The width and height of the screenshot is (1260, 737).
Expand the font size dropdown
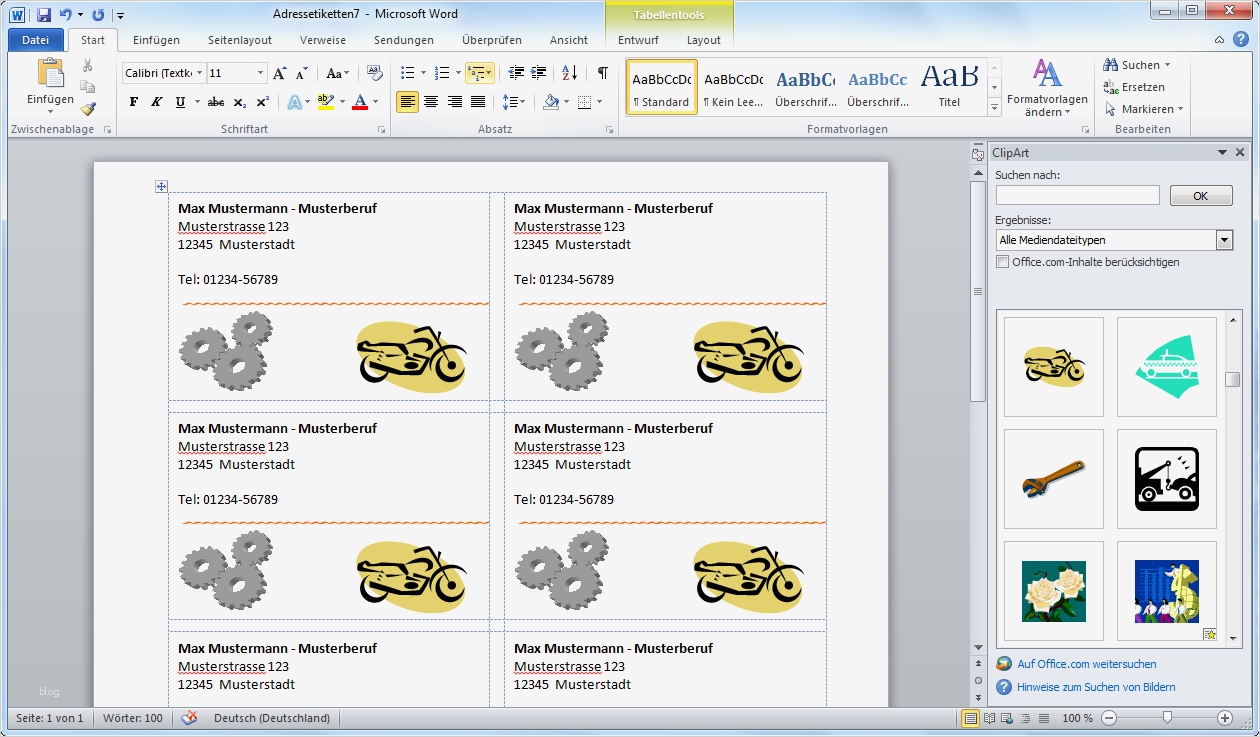click(x=261, y=73)
